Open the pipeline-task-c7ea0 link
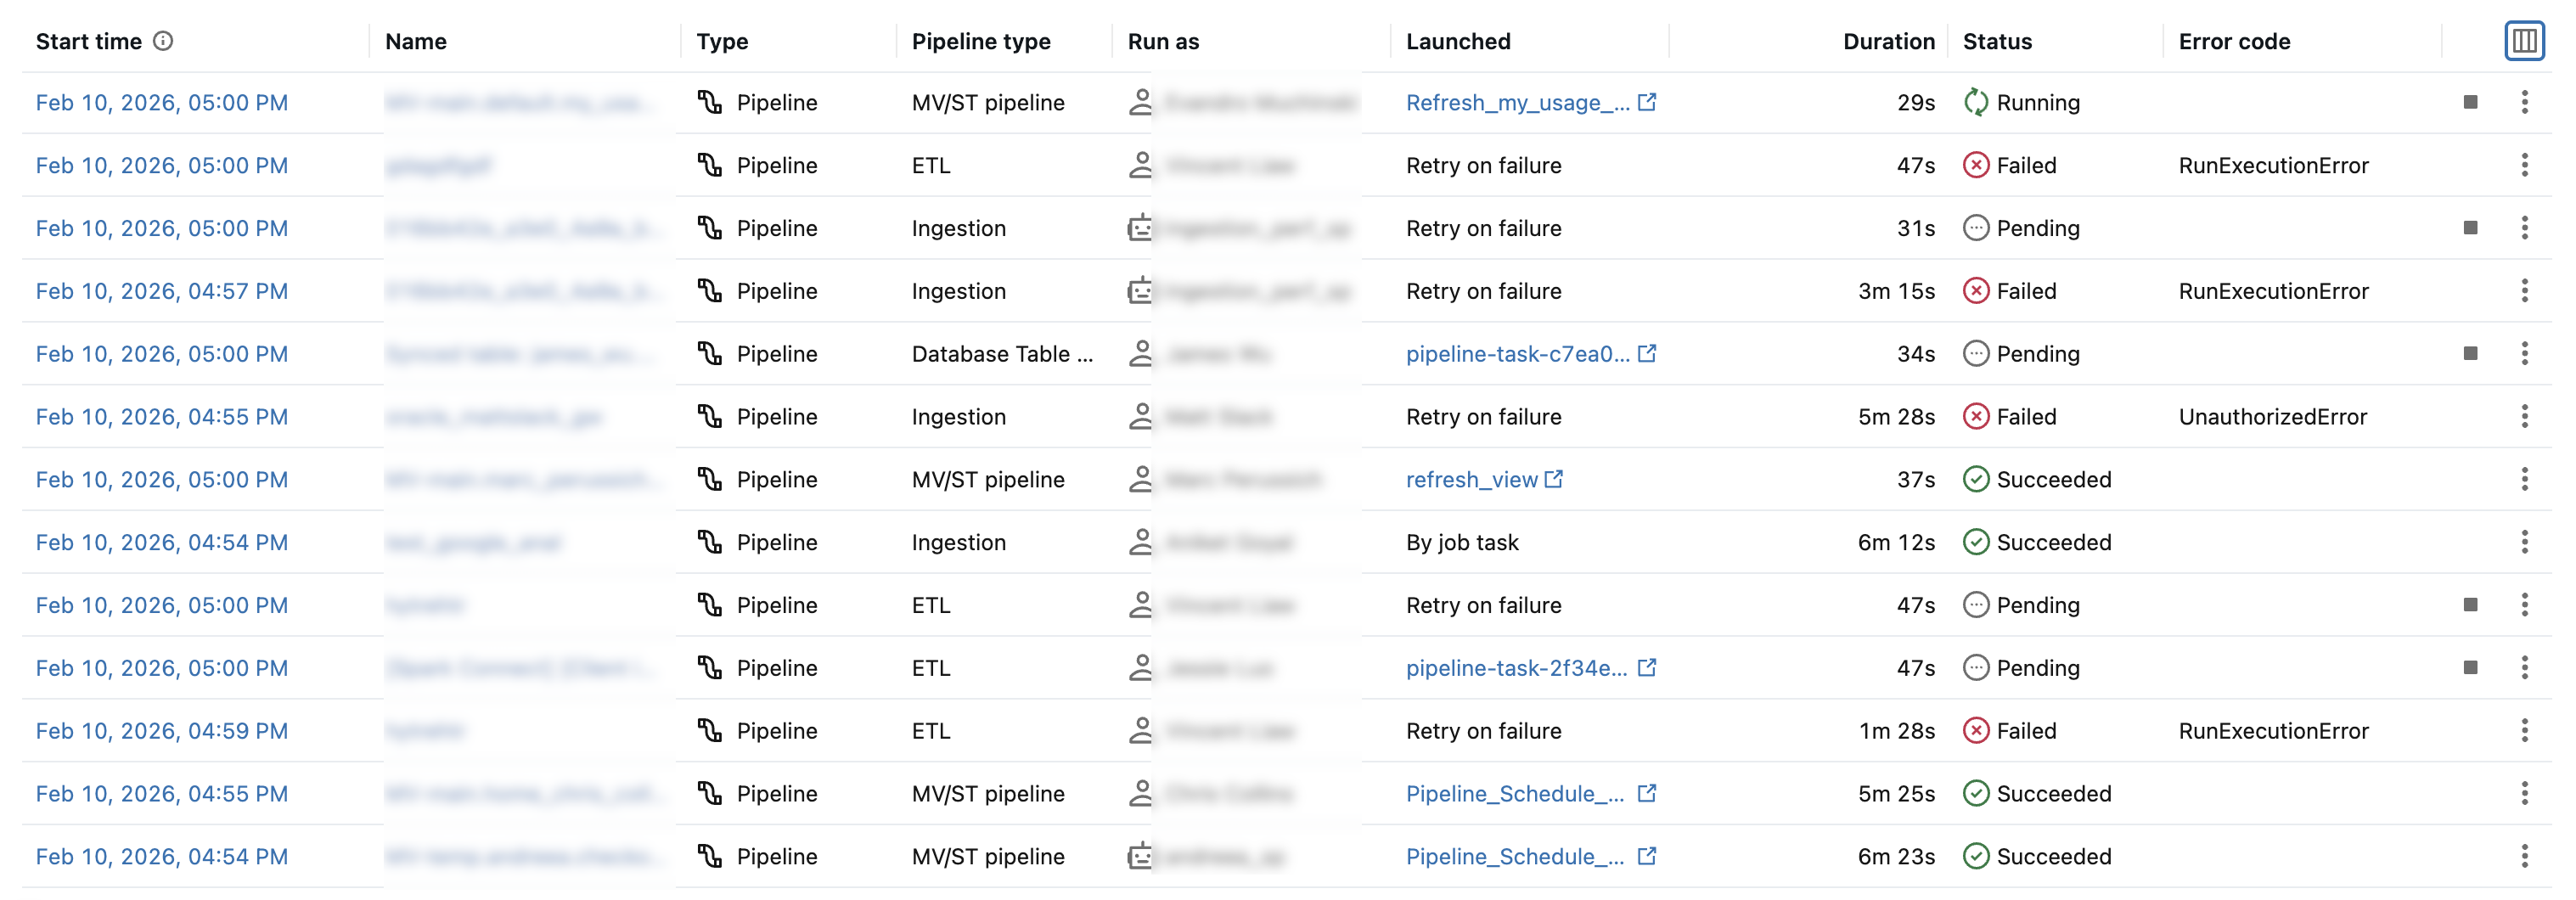 coord(1517,353)
